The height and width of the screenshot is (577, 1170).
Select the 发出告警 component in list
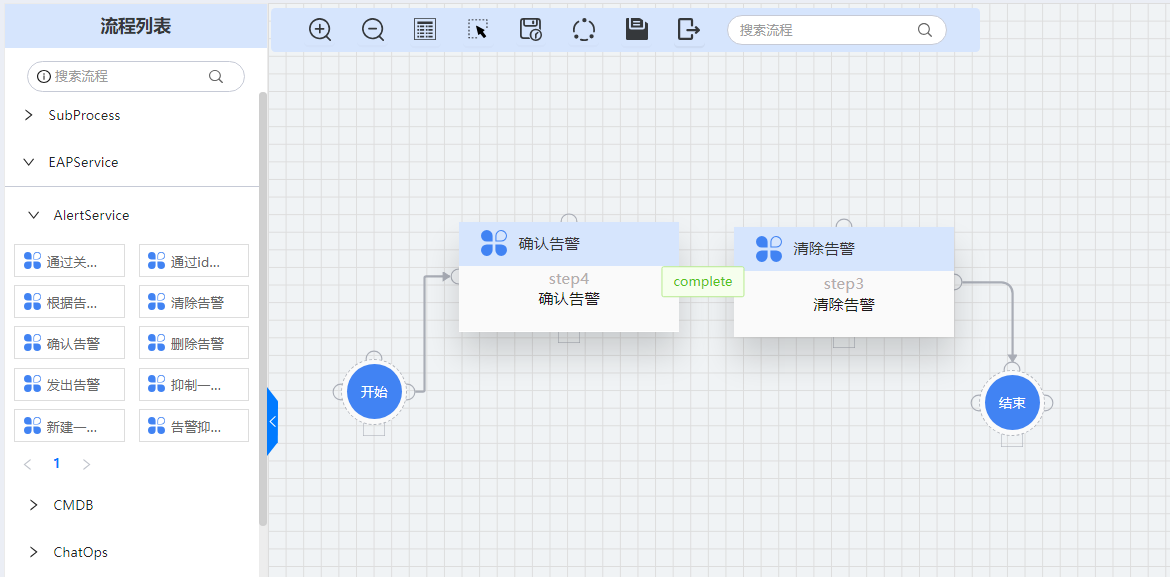click(70, 384)
